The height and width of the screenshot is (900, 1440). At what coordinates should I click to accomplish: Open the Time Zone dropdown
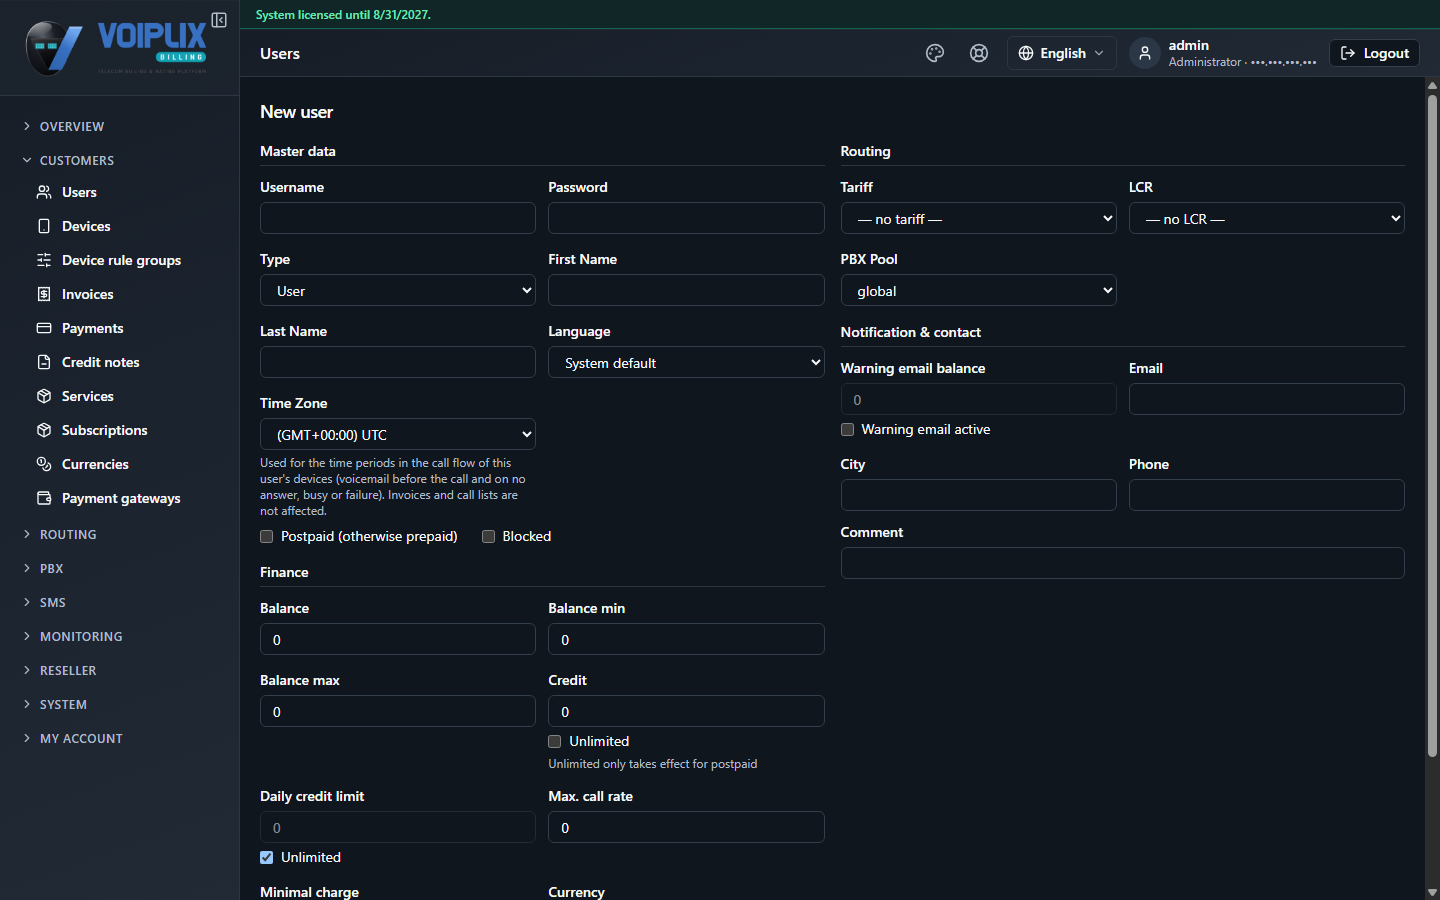coord(398,435)
